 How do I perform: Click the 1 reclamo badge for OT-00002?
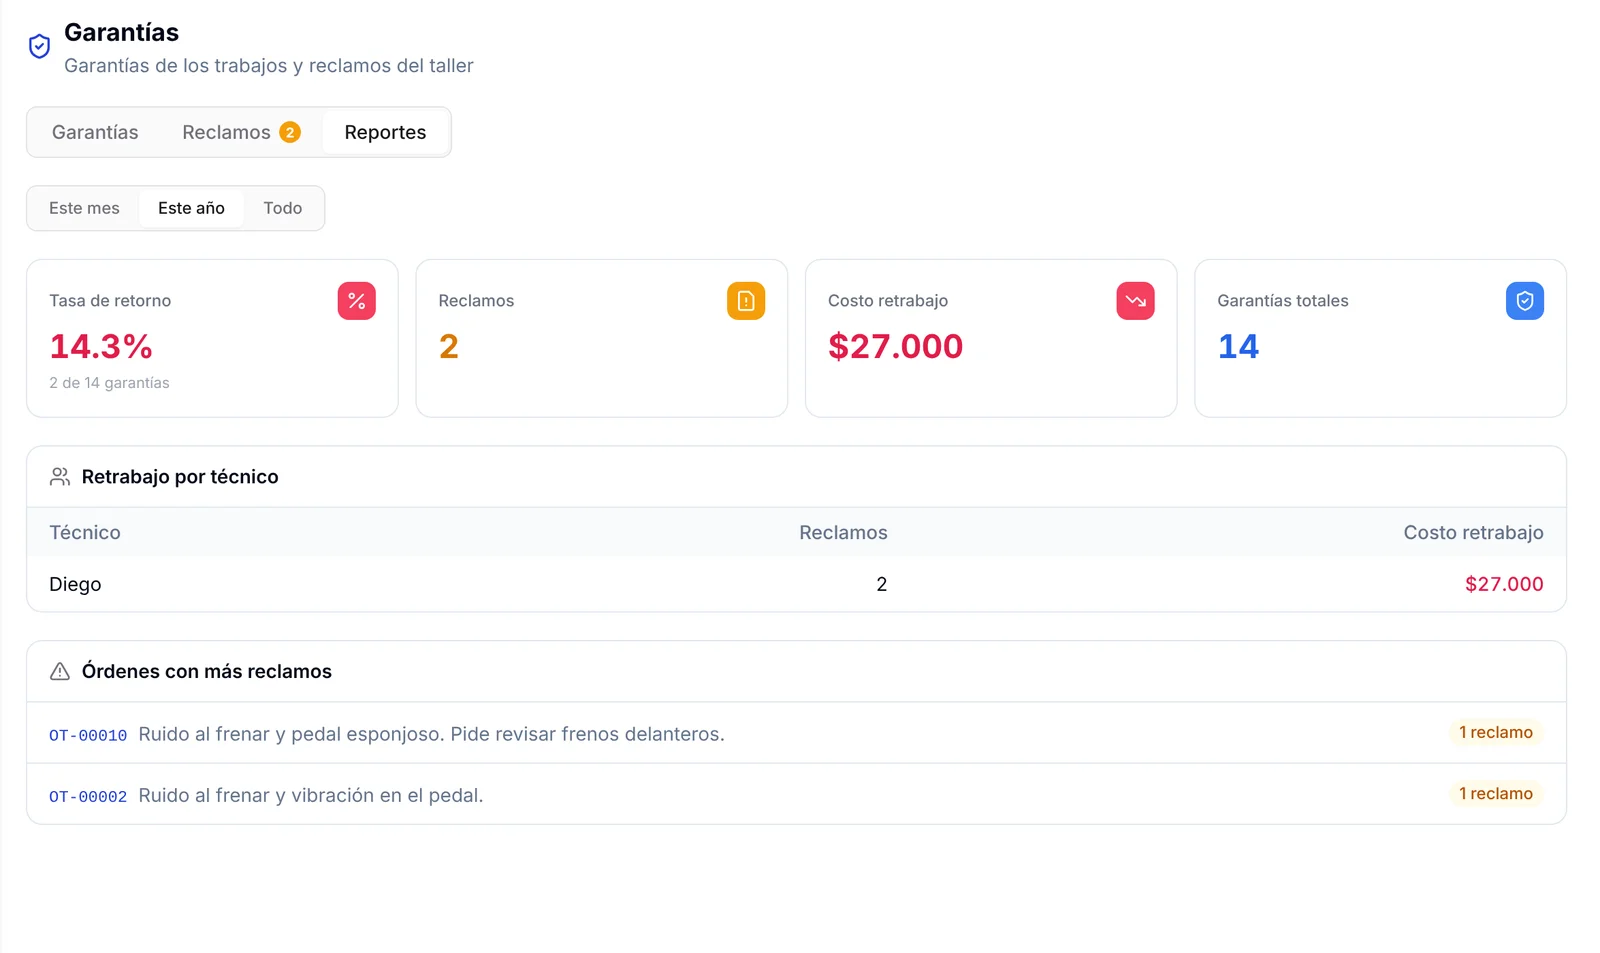coord(1495,793)
